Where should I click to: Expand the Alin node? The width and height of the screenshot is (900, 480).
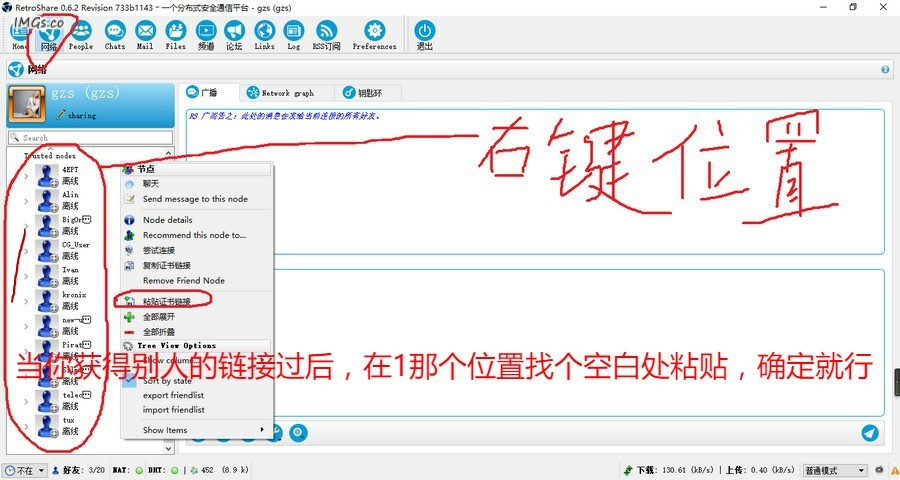pyautogui.click(x=26, y=201)
